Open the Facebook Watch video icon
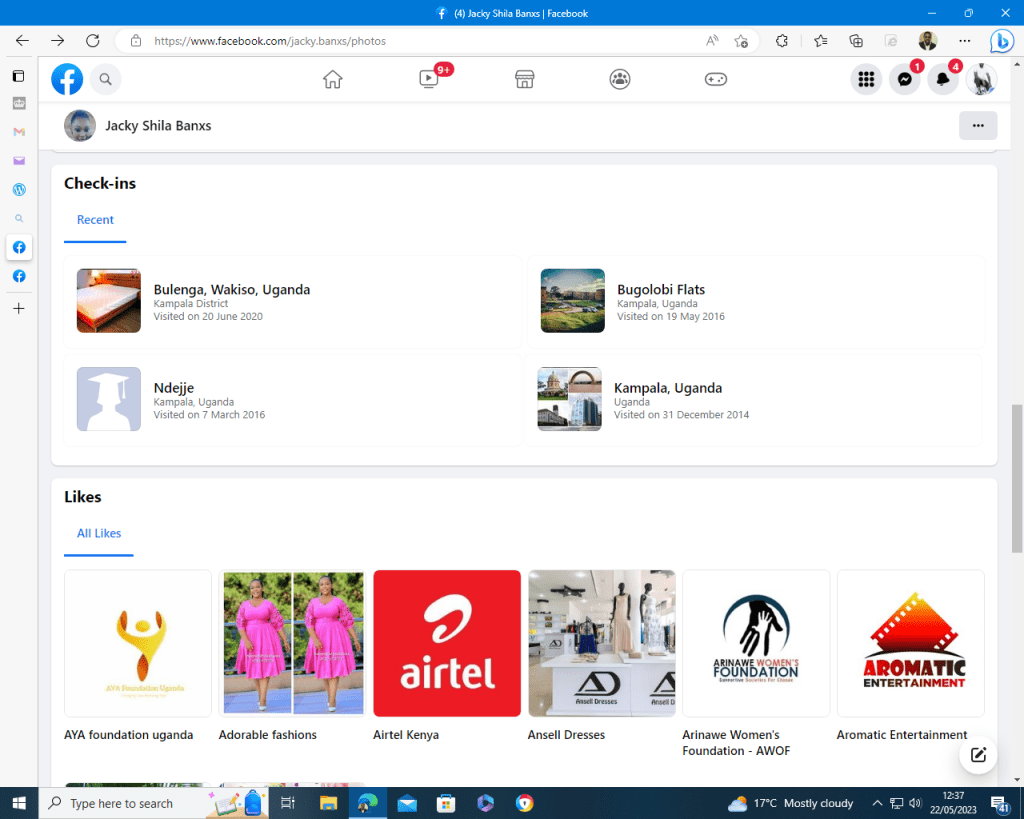This screenshot has width=1024, height=819. point(429,79)
